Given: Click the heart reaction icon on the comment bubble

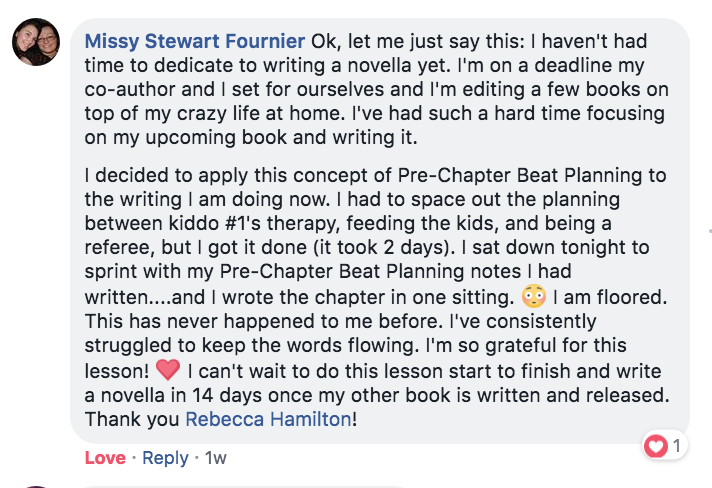Looking at the screenshot, I should [x=656, y=446].
